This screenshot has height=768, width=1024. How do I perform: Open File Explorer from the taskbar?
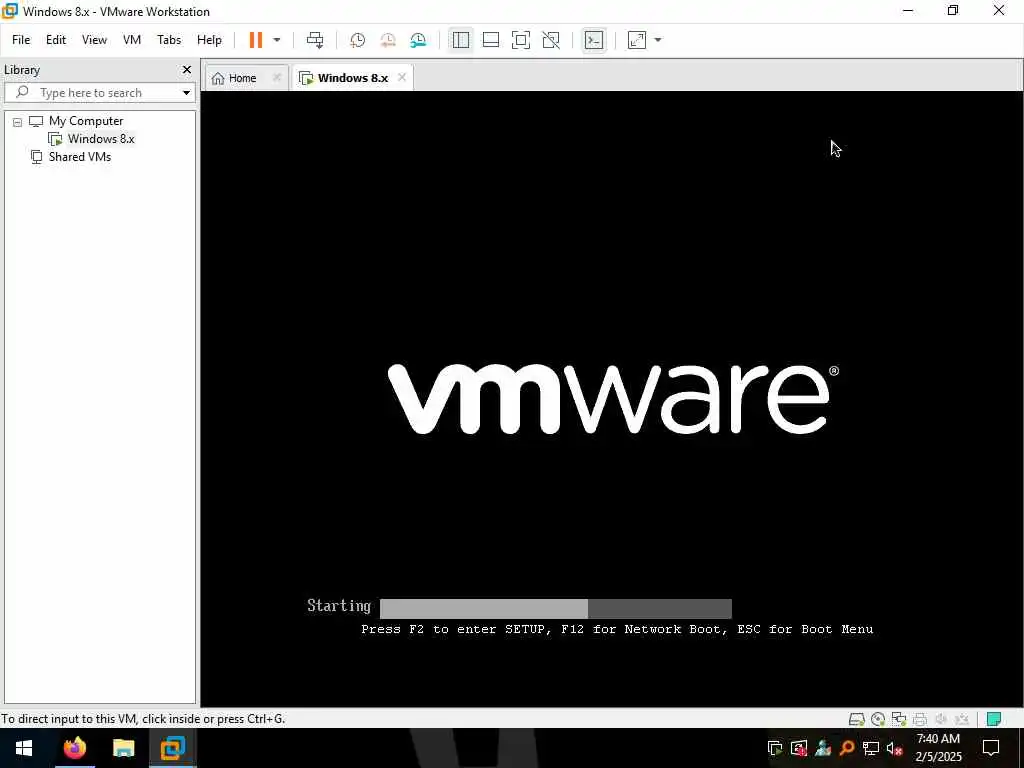pos(123,748)
